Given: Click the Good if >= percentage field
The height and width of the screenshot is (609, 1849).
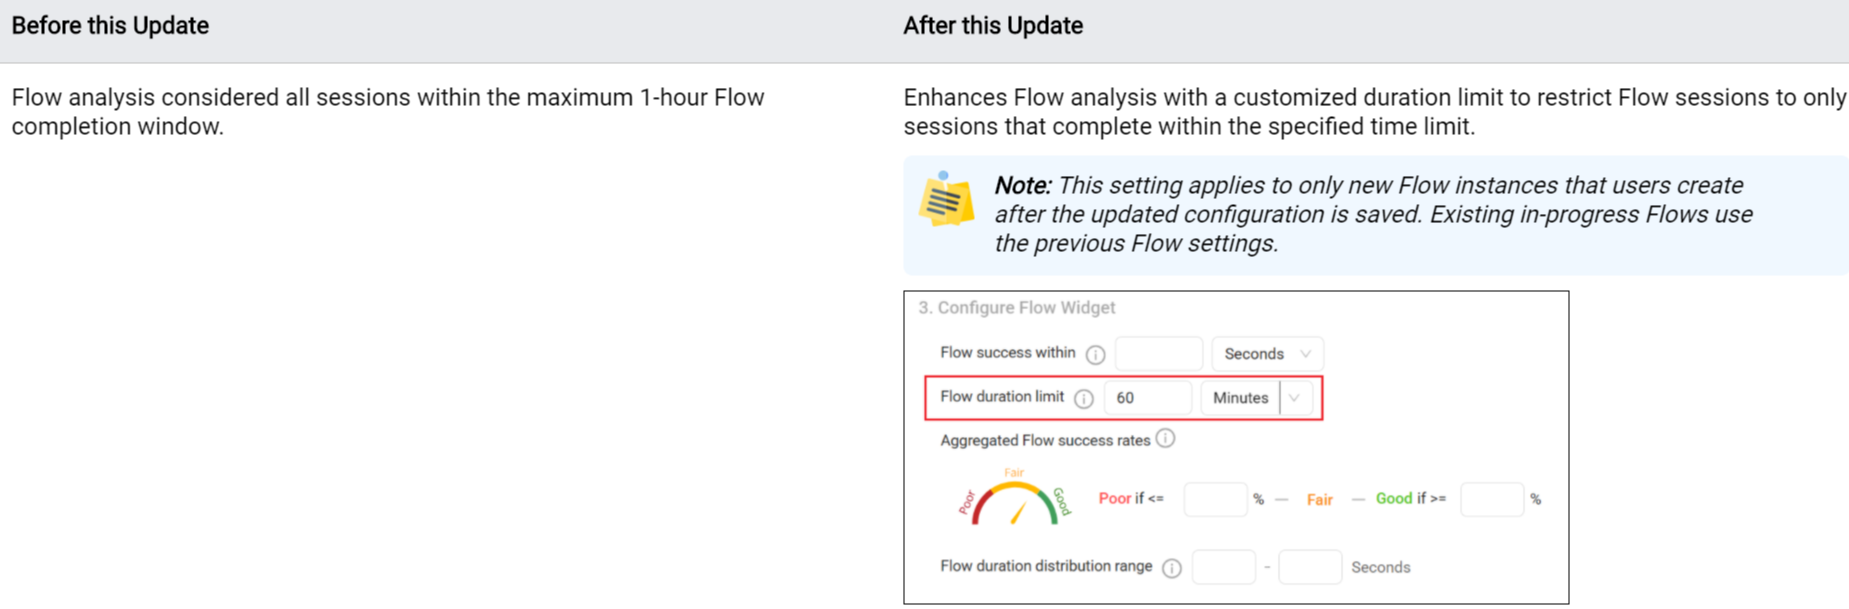Looking at the screenshot, I should tap(1491, 499).
